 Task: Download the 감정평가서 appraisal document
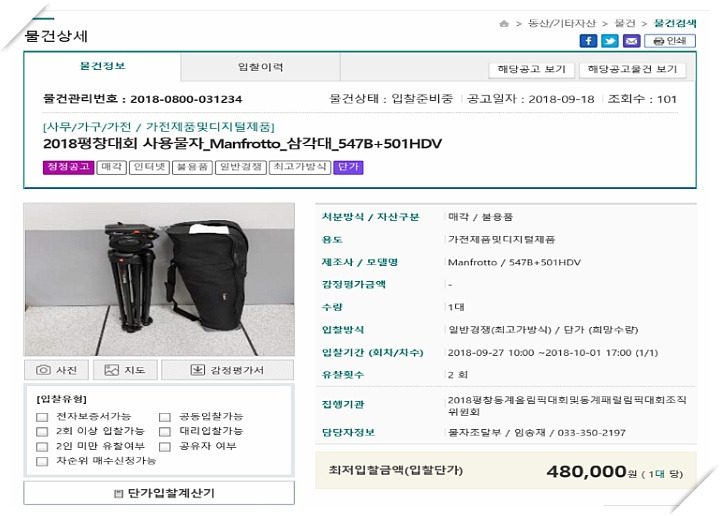(227, 370)
